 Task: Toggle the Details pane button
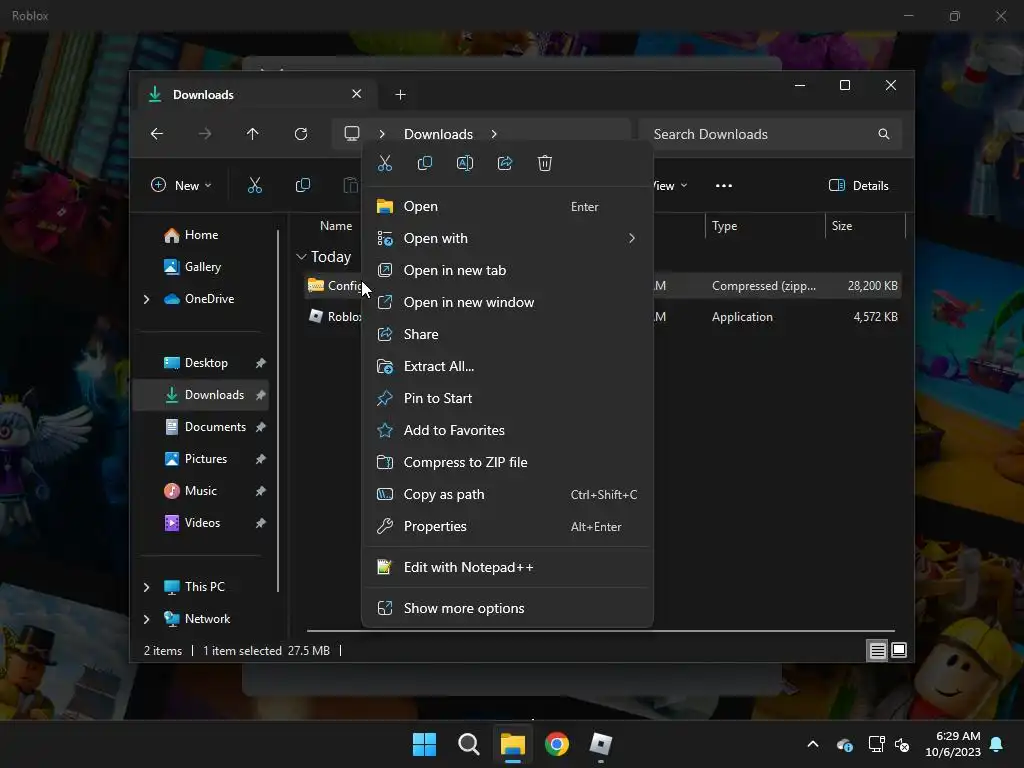(x=858, y=185)
